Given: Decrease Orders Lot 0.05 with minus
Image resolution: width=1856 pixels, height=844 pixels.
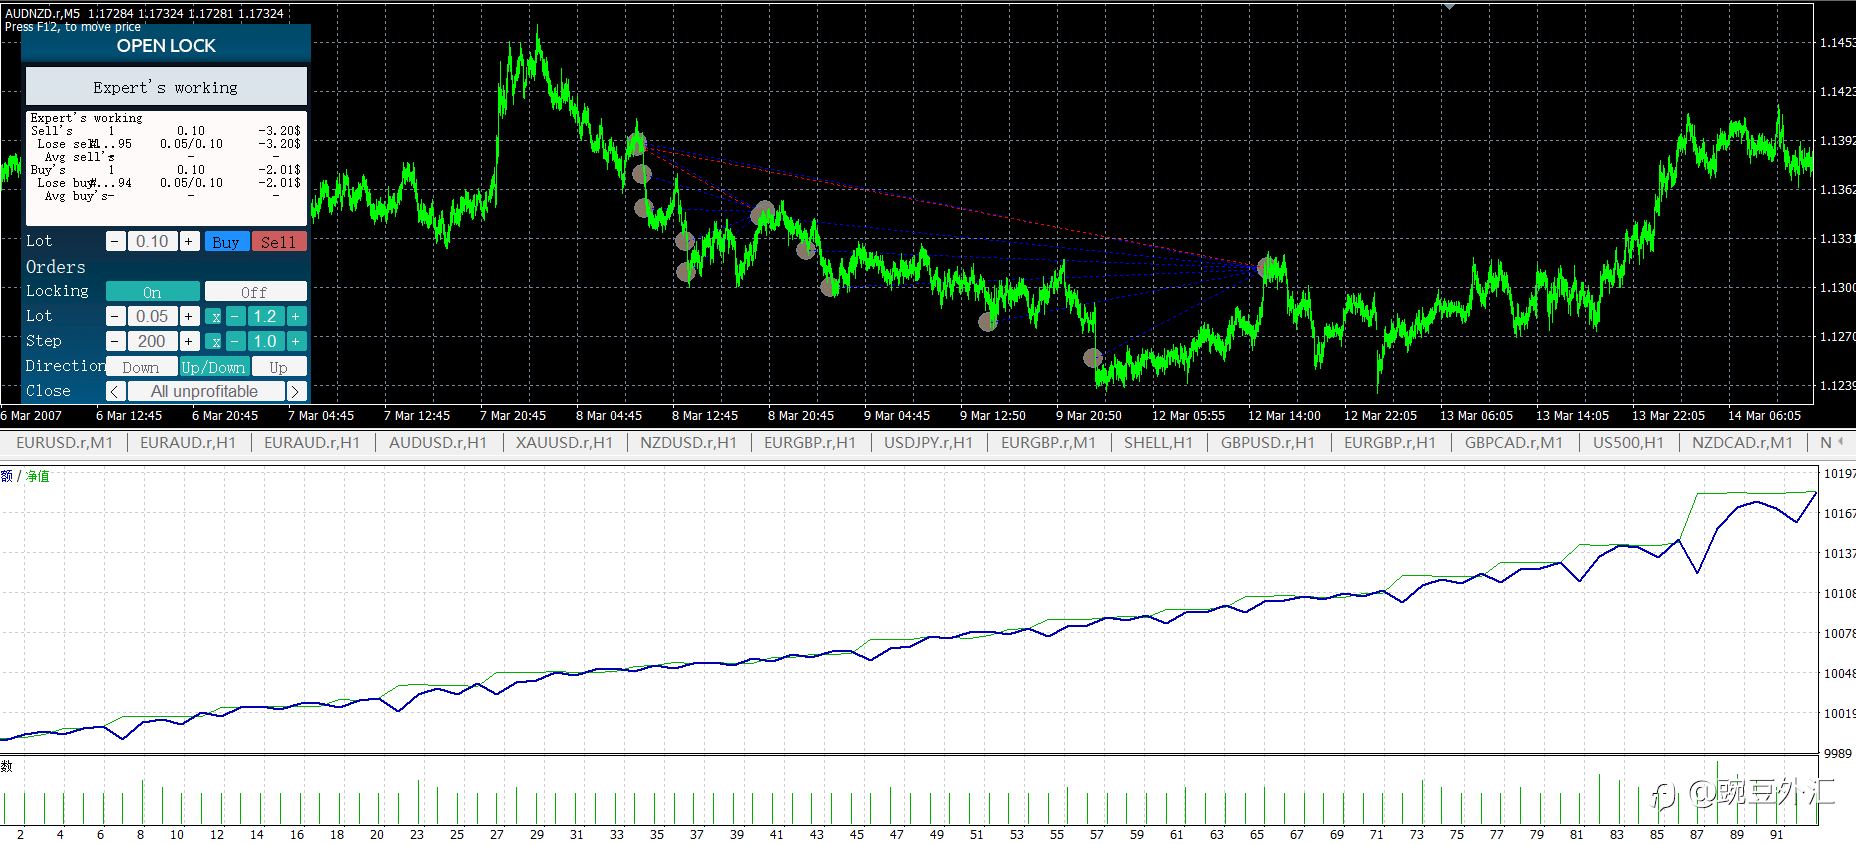Looking at the screenshot, I should point(116,316).
